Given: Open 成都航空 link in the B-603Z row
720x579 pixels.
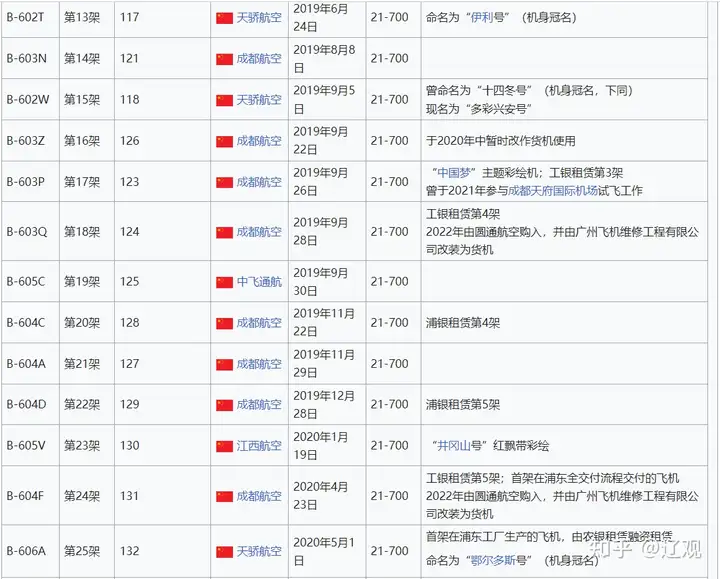Looking at the screenshot, I should (259, 141).
